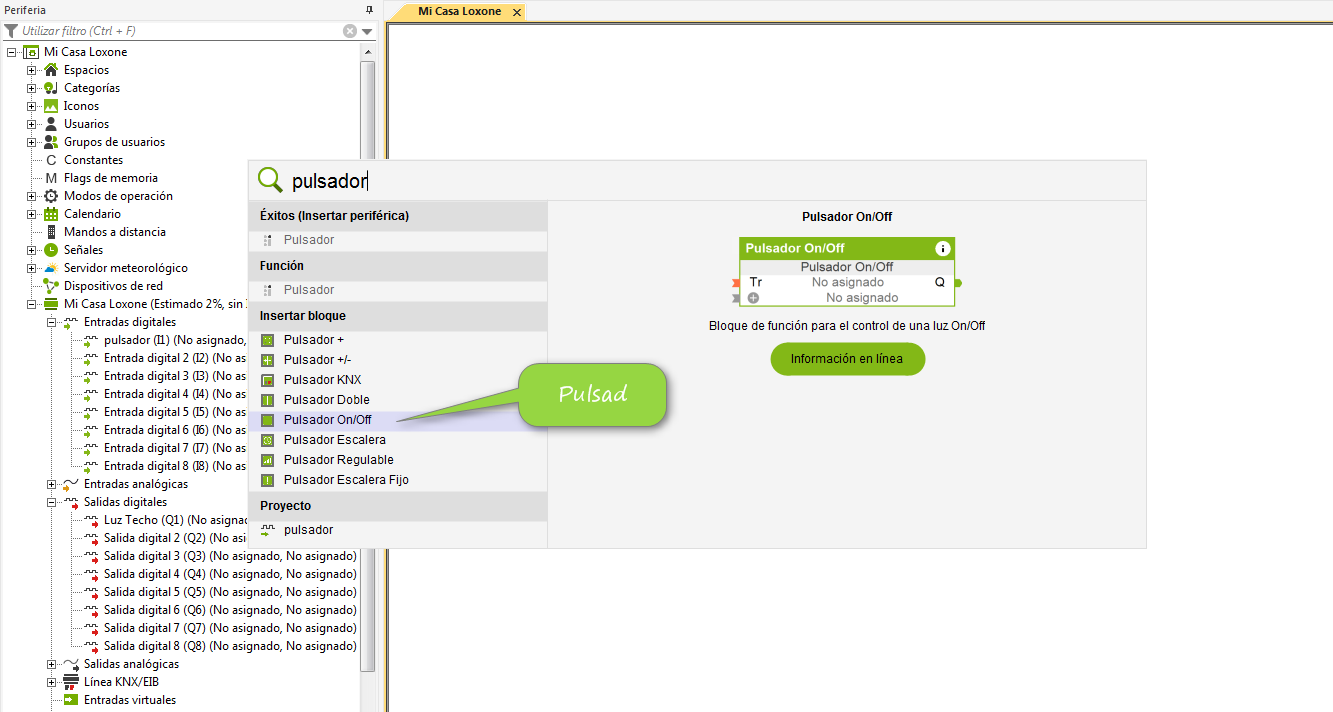Open the filter dropdown arrow
The image size is (1333, 712).
pyautogui.click(x=367, y=31)
